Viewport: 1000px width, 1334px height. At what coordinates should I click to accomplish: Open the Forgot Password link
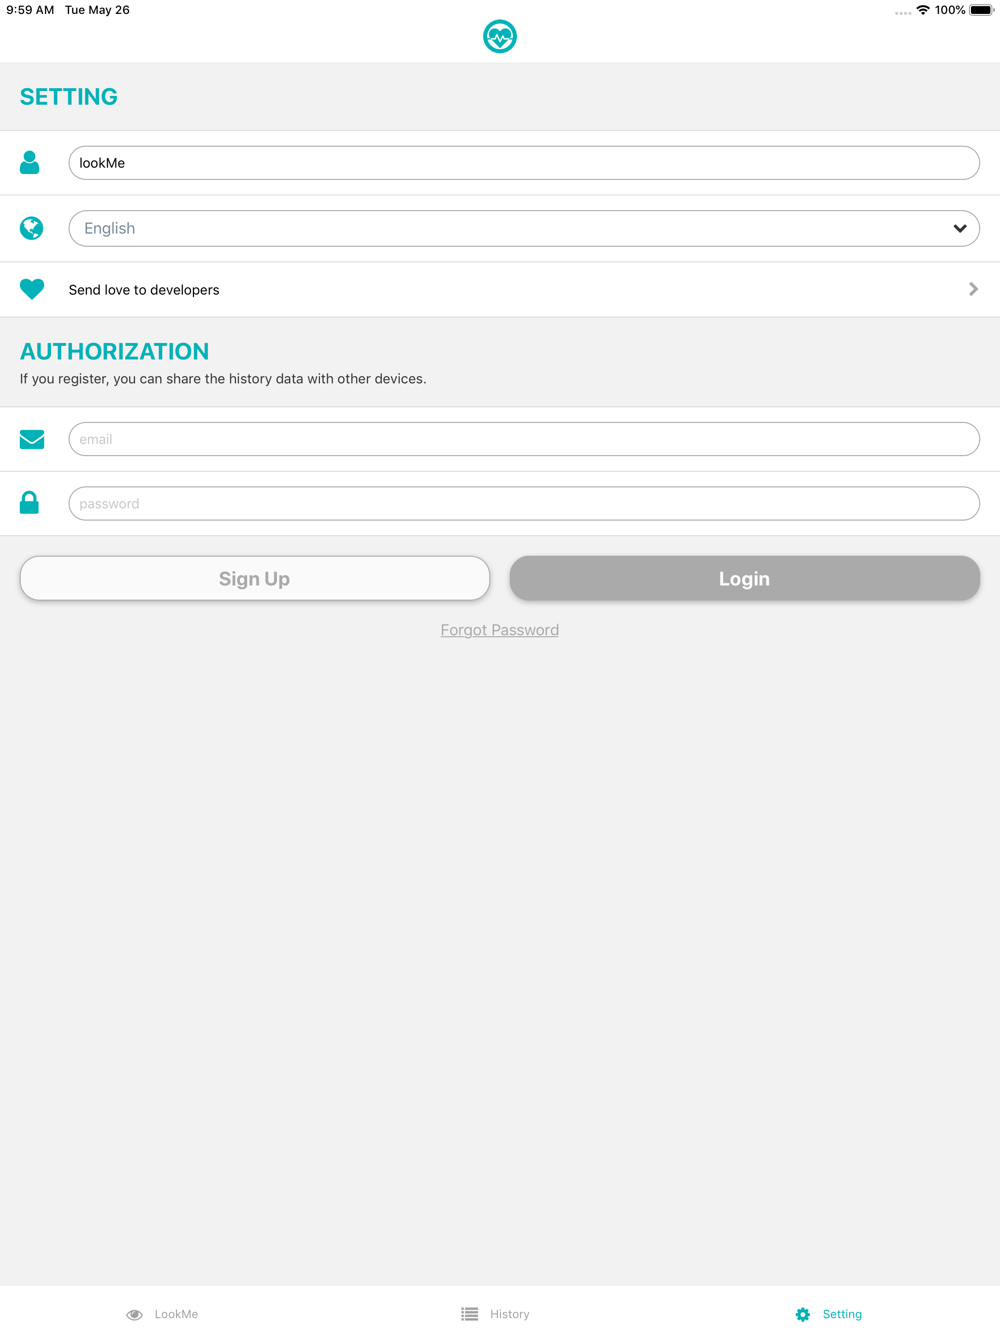pyautogui.click(x=500, y=630)
